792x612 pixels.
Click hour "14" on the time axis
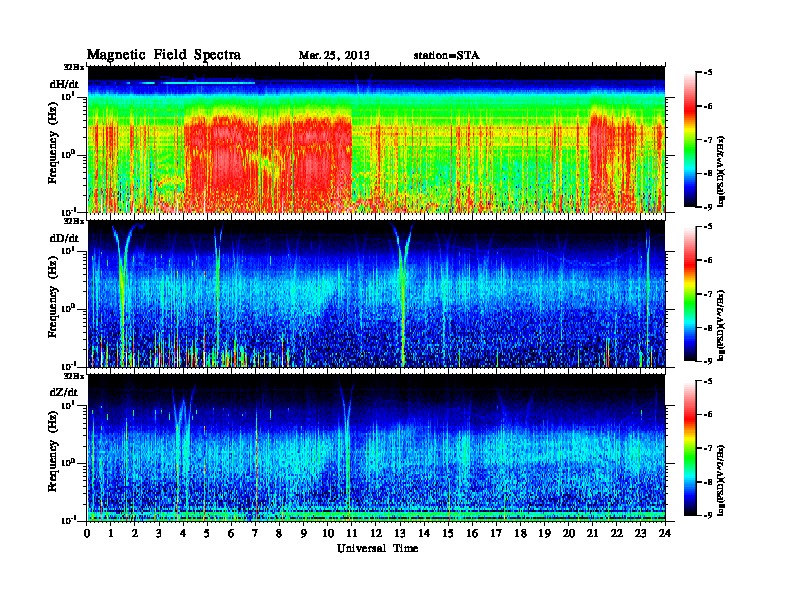pyautogui.click(x=424, y=533)
